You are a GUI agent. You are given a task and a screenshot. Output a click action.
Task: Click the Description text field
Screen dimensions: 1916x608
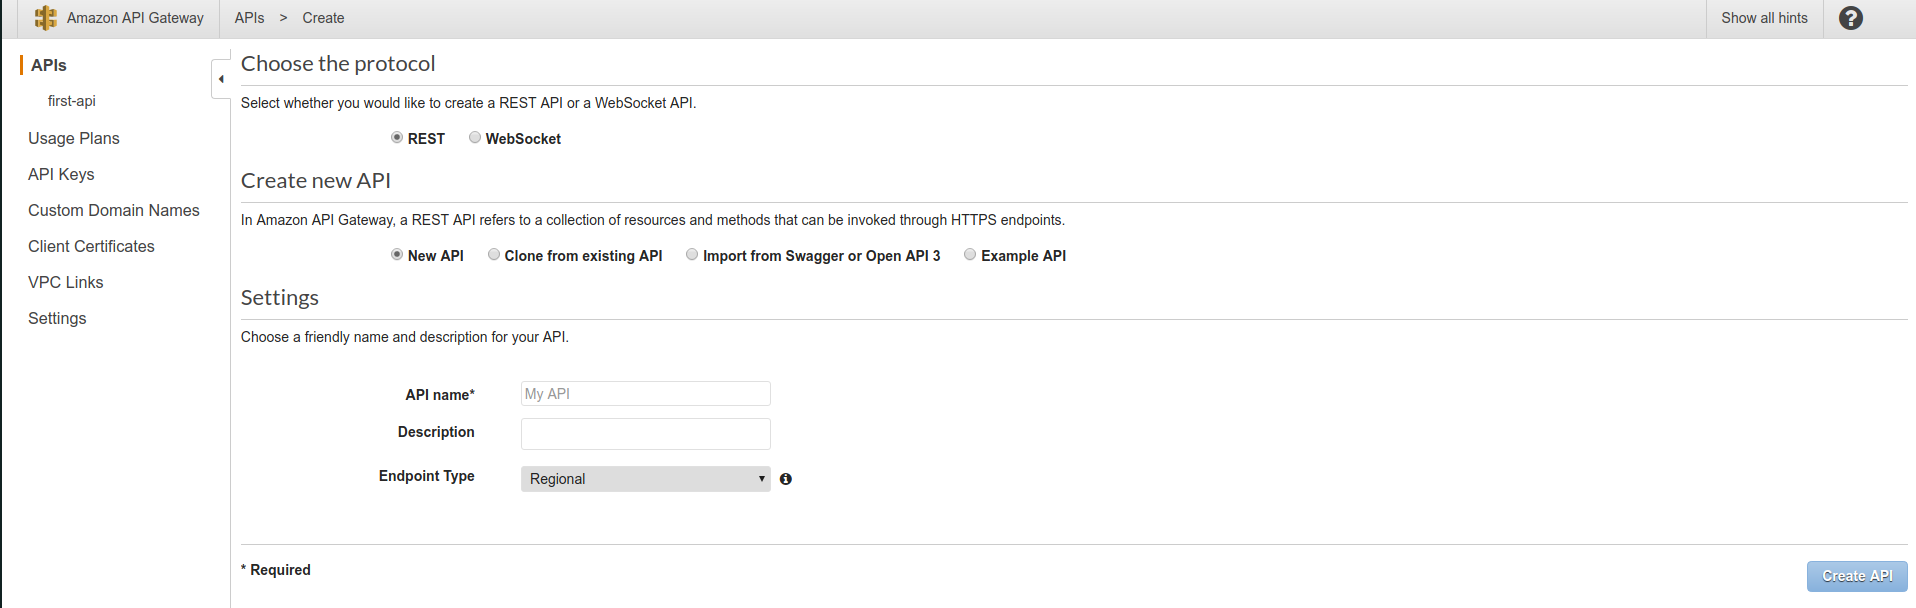646,434
